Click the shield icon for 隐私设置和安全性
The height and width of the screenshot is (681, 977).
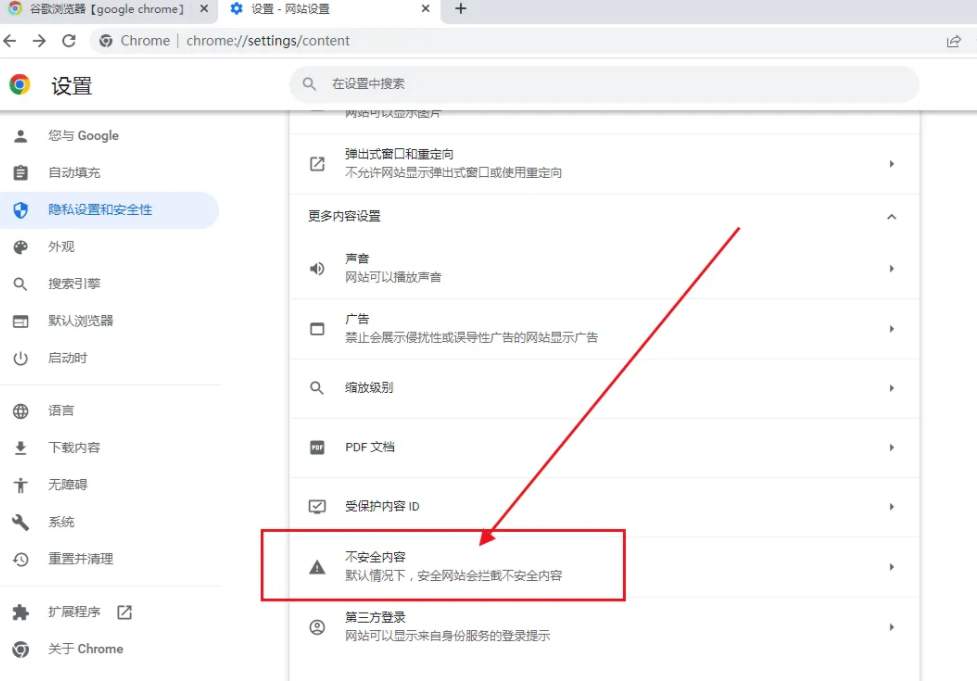click(x=21, y=210)
